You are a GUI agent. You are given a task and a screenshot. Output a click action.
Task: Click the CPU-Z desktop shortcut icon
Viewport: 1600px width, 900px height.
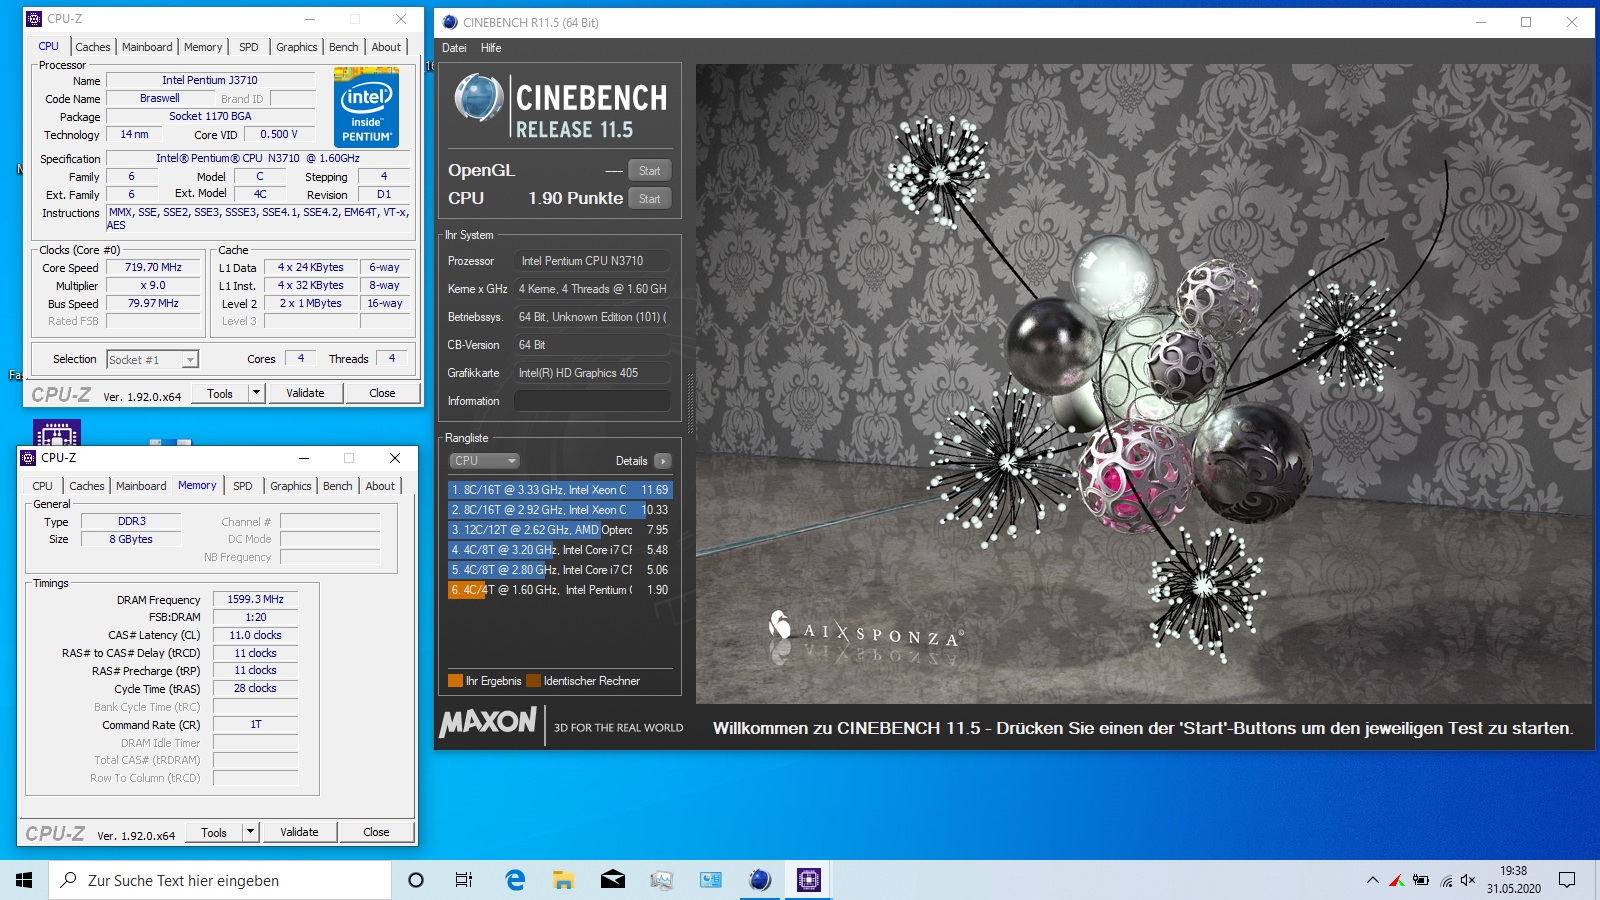(57, 434)
